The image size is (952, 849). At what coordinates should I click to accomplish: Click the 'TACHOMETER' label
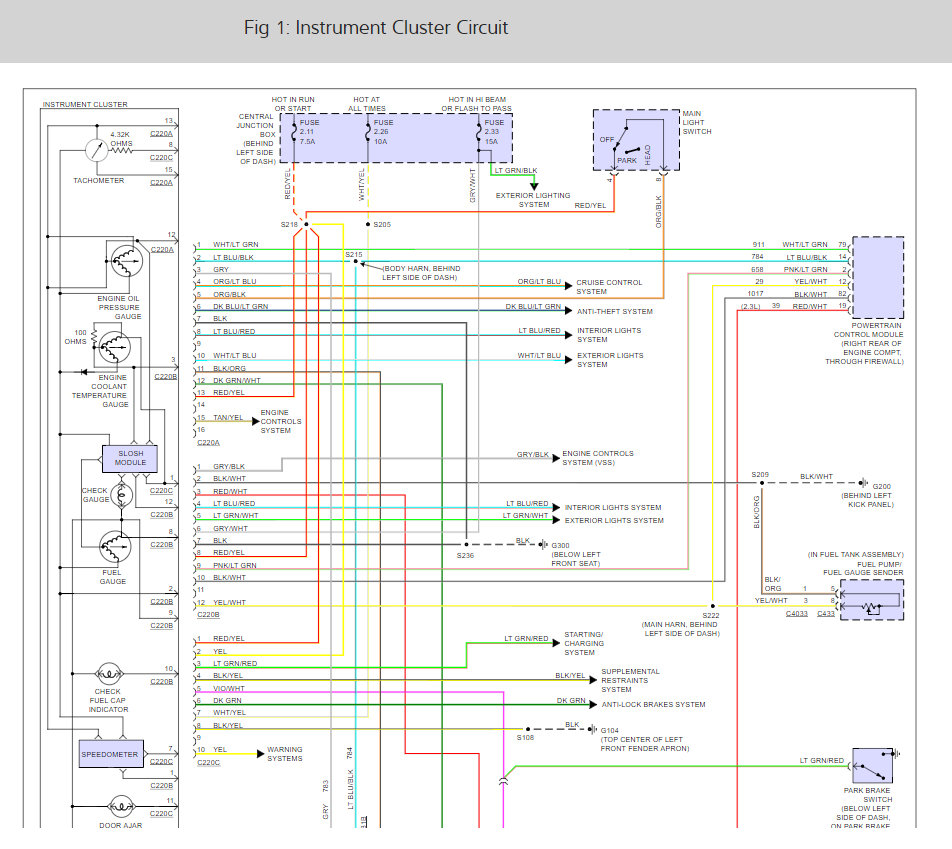pyautogui.click(x=98, y=181)
